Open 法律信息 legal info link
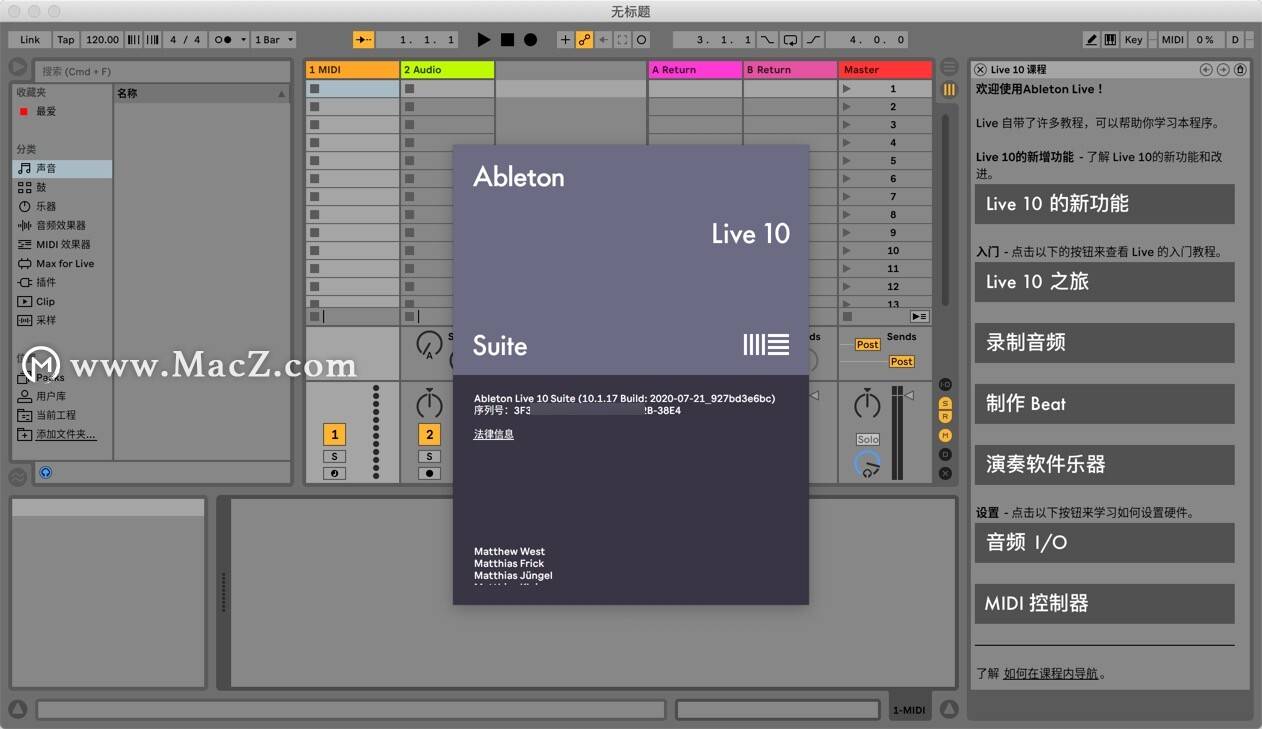Screen dimensions: 1262x729 click(494, 434)
